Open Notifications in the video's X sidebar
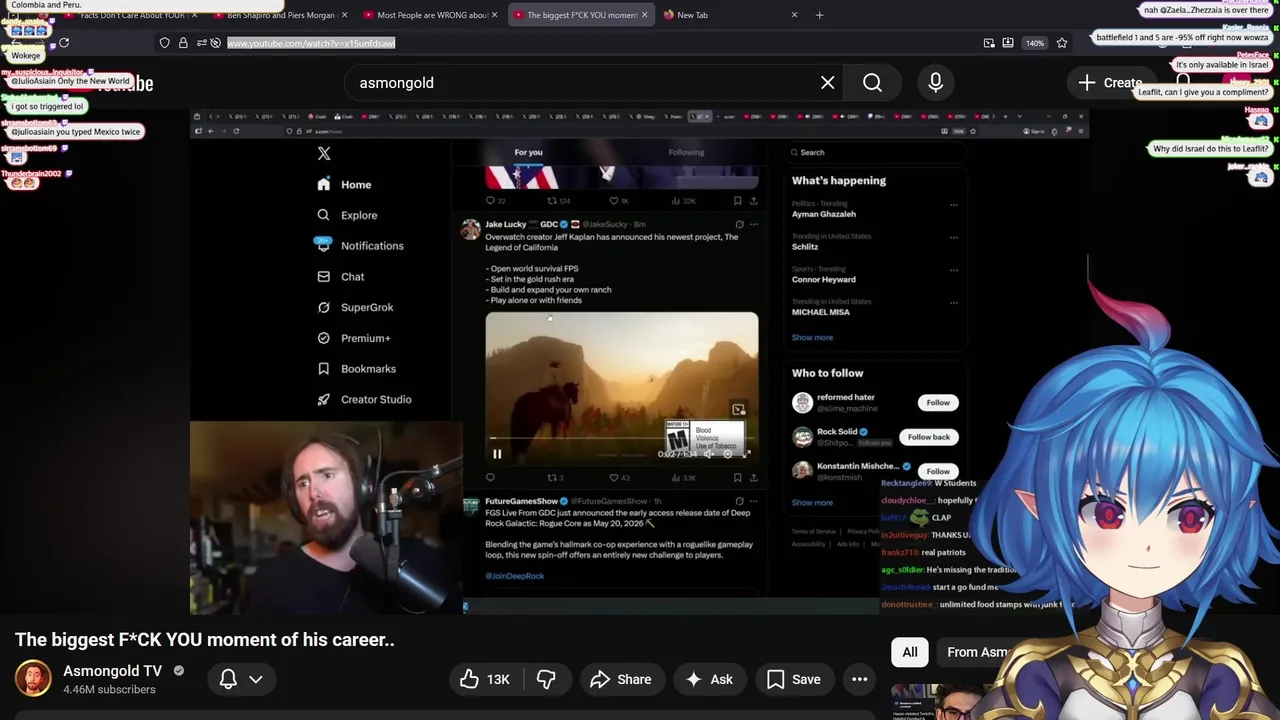The image size is (1280, 720). (360, 246)
